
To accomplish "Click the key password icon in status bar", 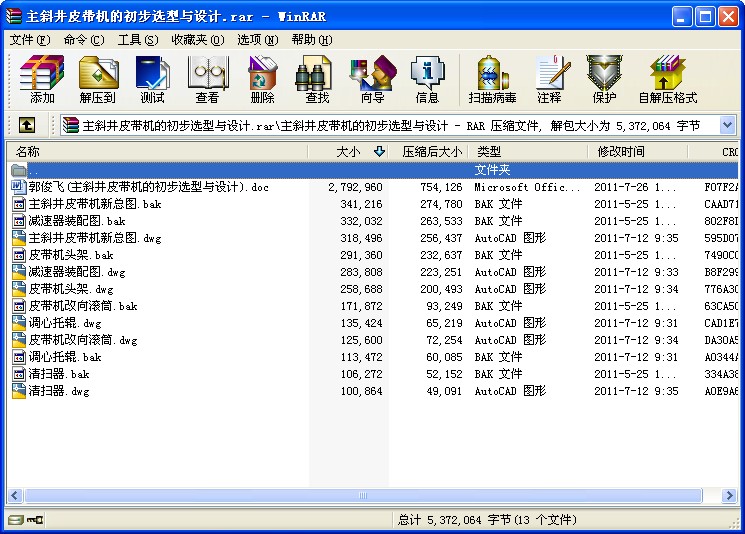I will [35, 520].
